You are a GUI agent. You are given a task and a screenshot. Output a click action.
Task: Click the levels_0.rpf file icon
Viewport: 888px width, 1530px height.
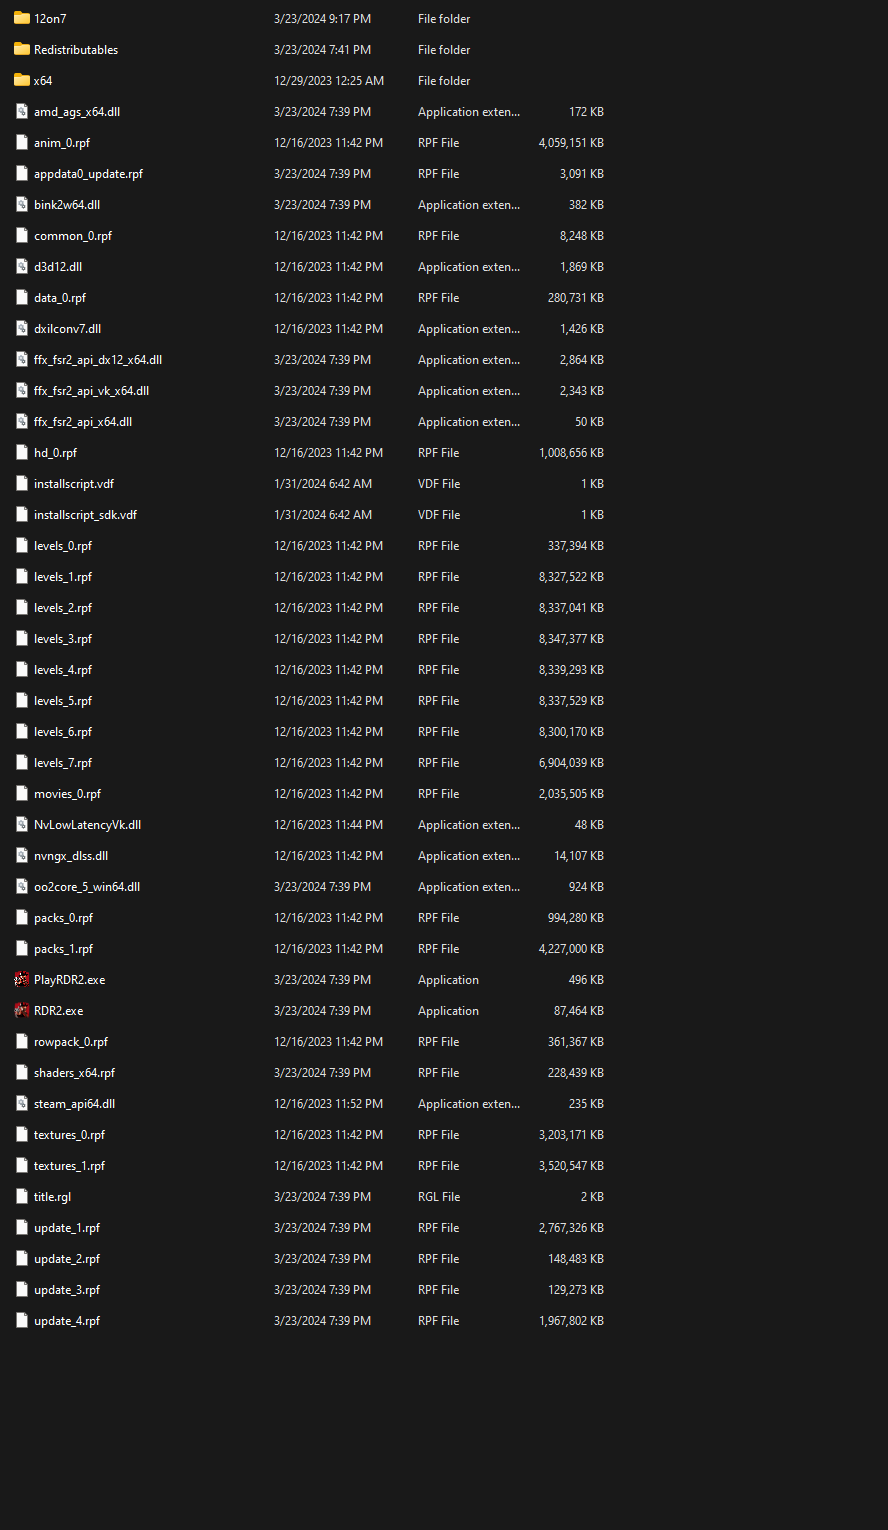point(22,545)
